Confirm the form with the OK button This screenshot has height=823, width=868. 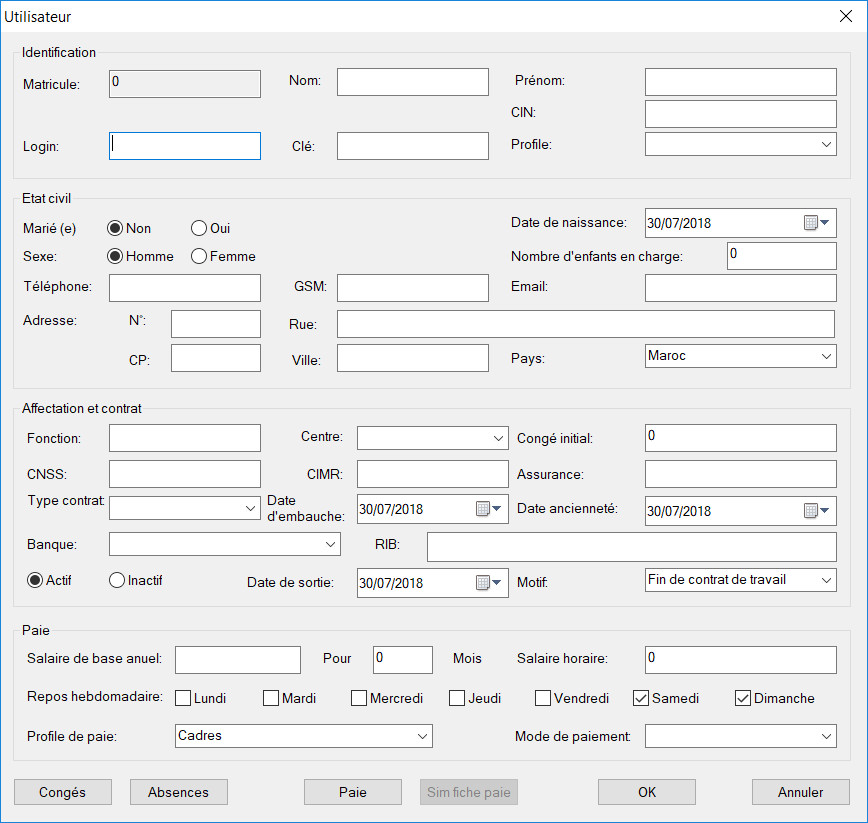pyautogui.click(x=647, y=792)
